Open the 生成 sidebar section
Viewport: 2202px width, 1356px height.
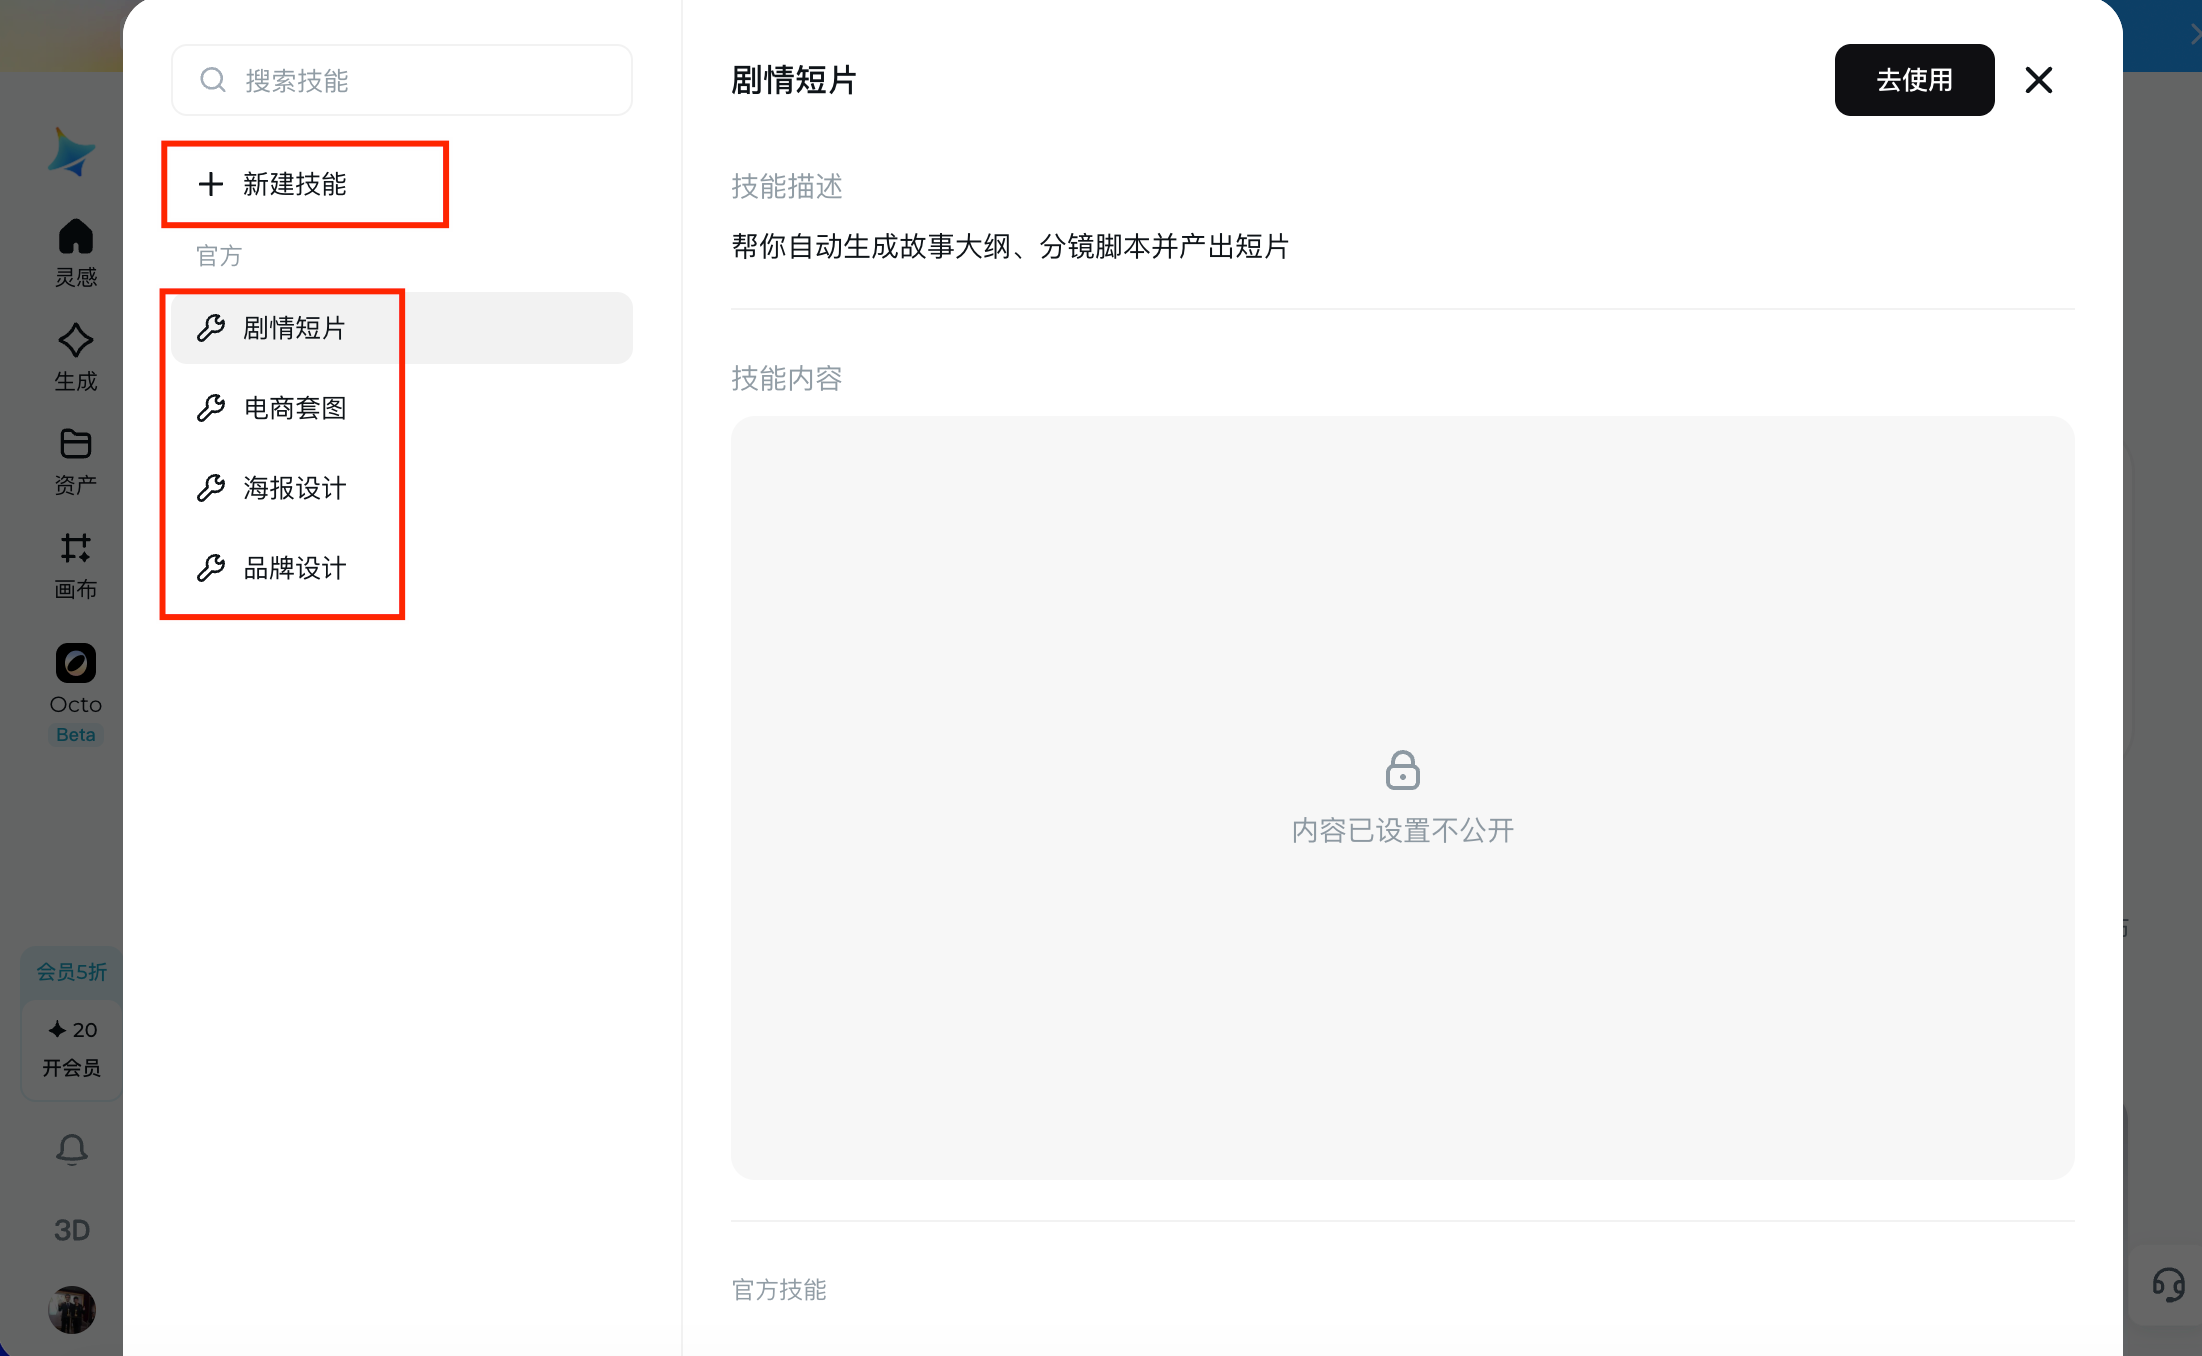pos(76,357)
